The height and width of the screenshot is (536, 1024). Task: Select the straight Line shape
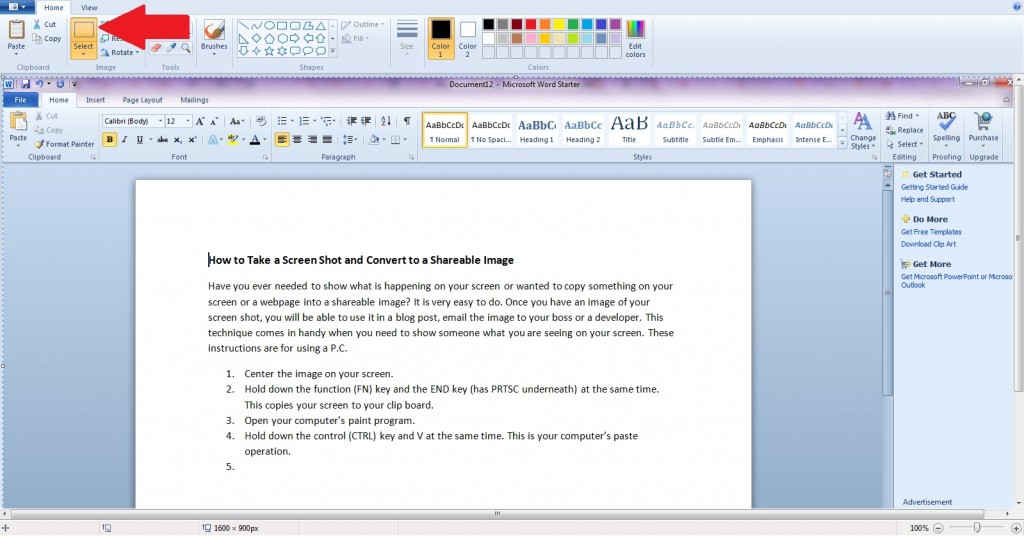pyautogui.click(x=243, y=25)
